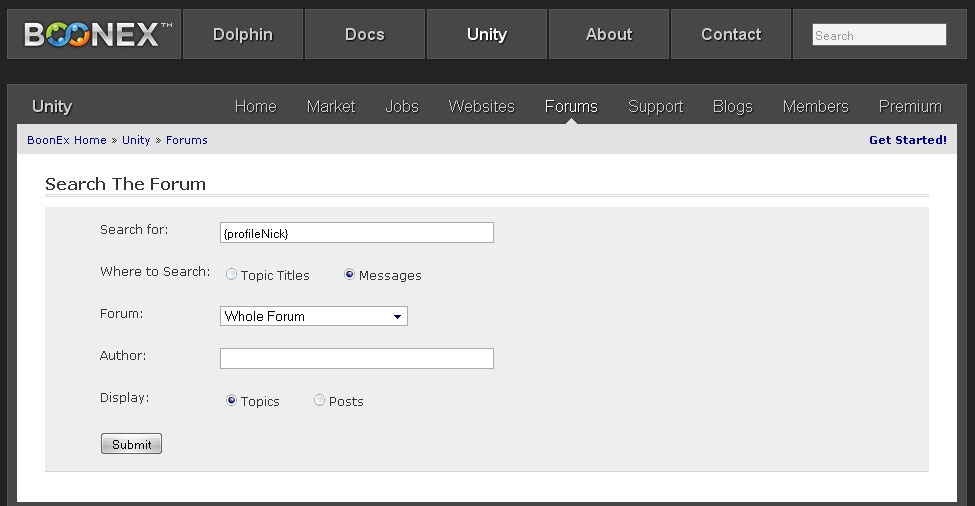This screenshot has height=506, width=975.
Task: Choose Topics display option
Action: point(232,401)
